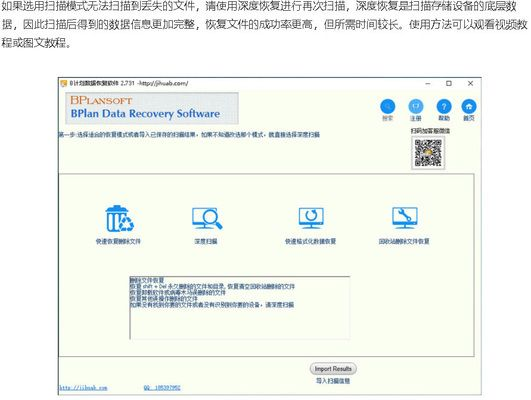Click the quick format recovery text label

(x=311, y=241)
